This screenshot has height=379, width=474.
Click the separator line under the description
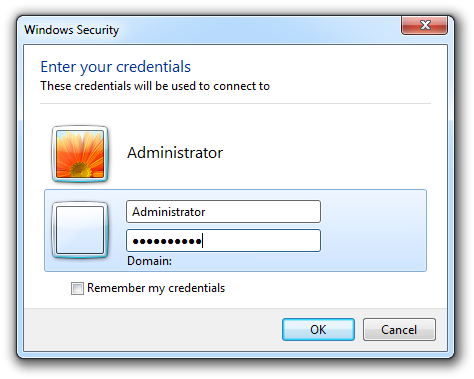click(x=235, y=103)
